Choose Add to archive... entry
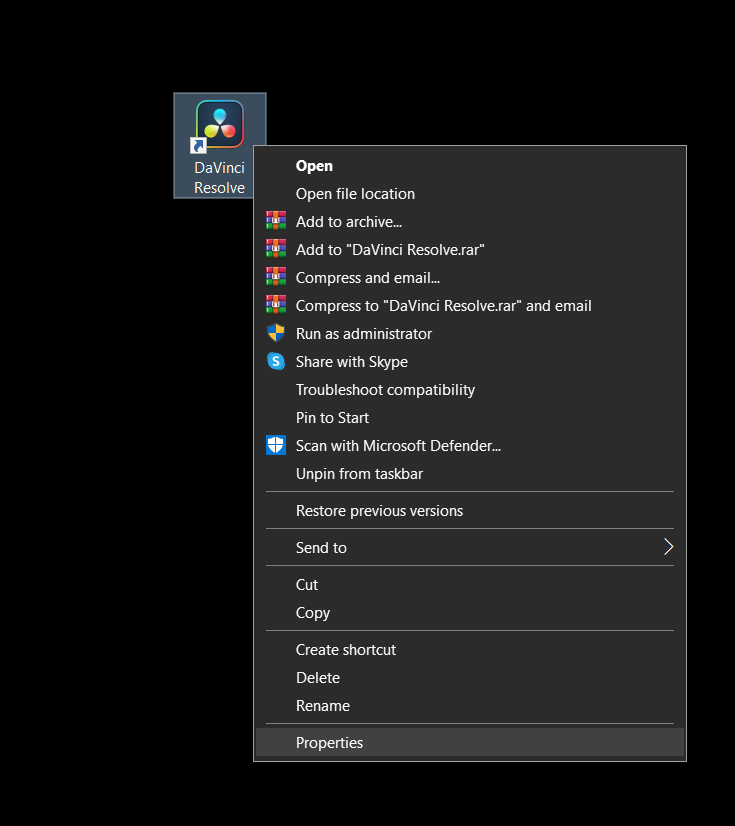The image size is (735, 826). [470, 222]
